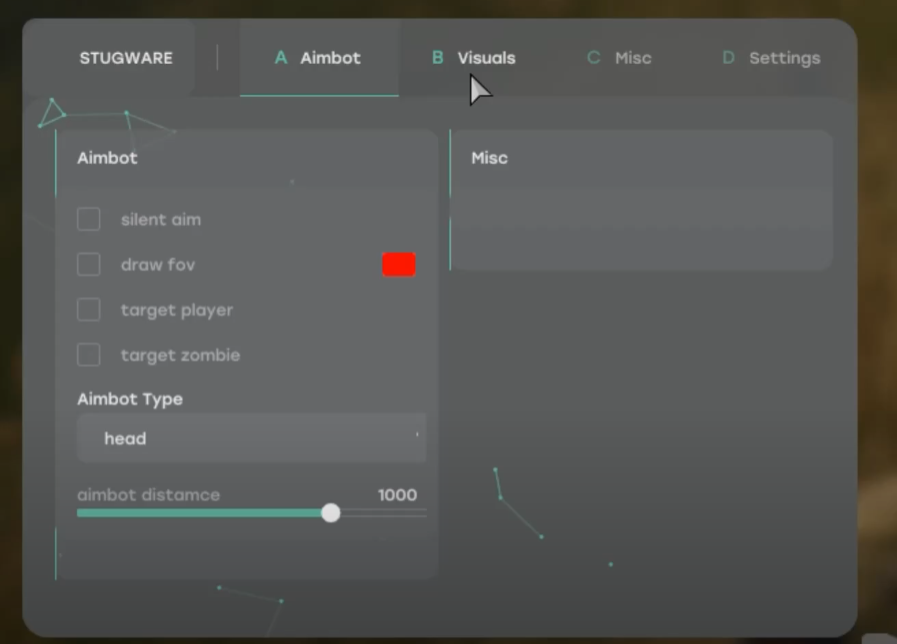Image resolution: width=897 pixels, height=644 pixels.
Task: Click the STUGWARE title label
Action: coord(126,58)
